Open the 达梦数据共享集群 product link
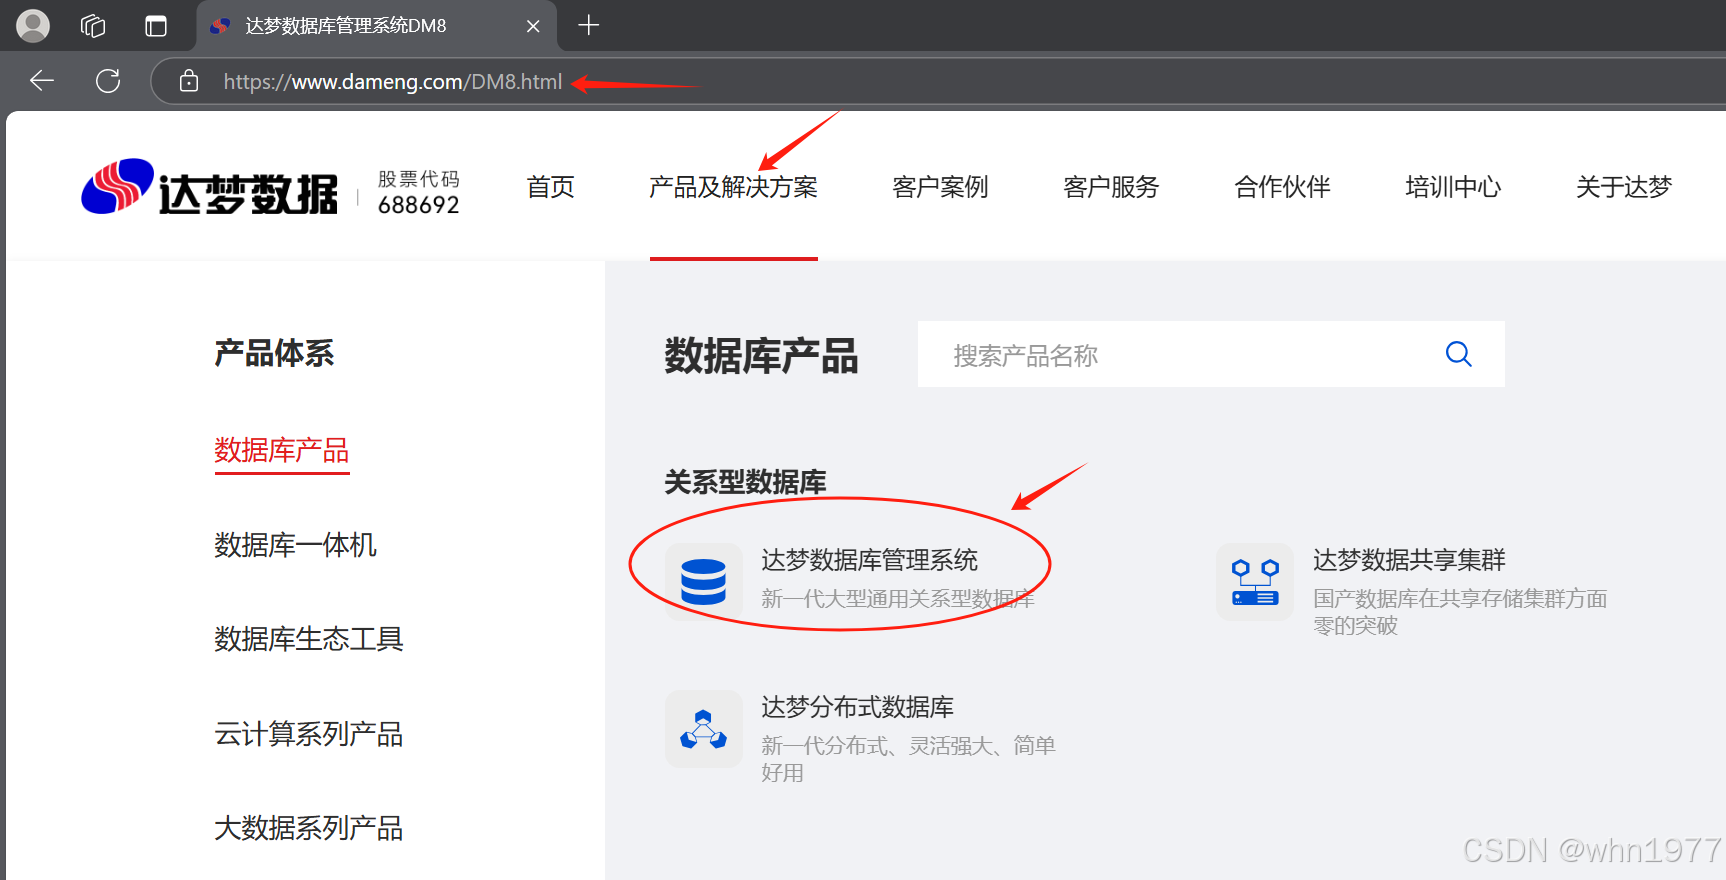This screenshot has width=1726, height=880. pos(1409,560)
